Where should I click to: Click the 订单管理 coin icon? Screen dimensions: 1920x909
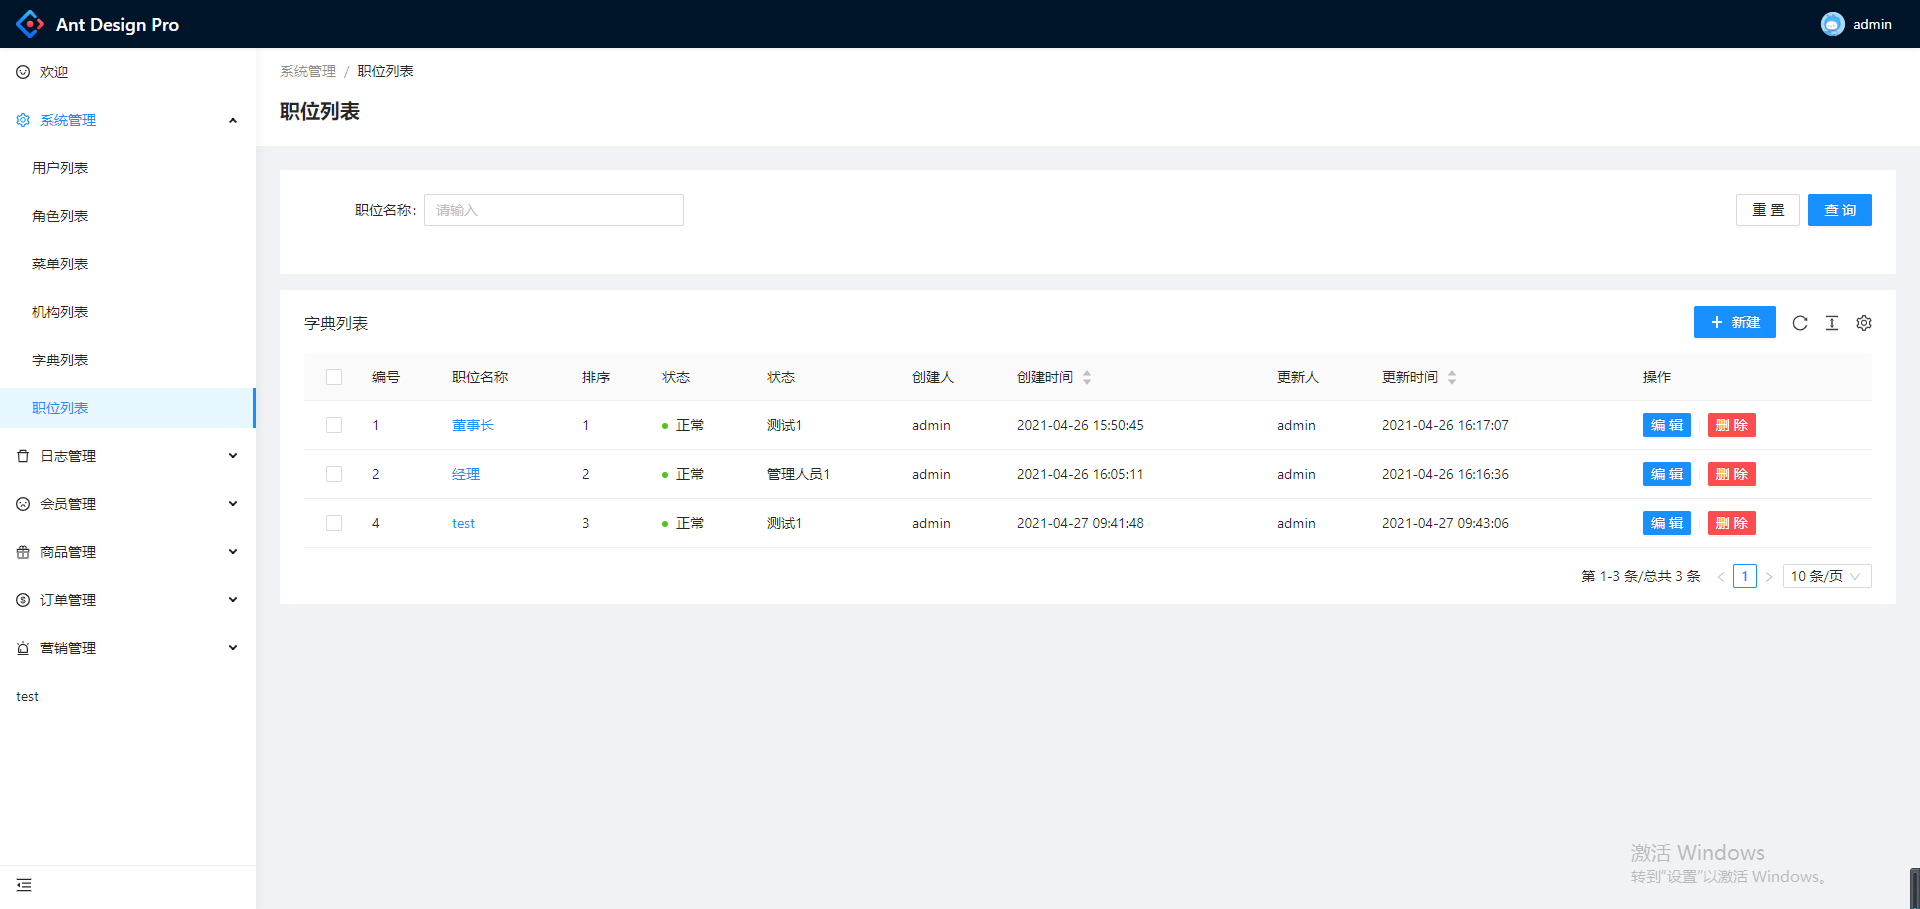pos(23,600)
